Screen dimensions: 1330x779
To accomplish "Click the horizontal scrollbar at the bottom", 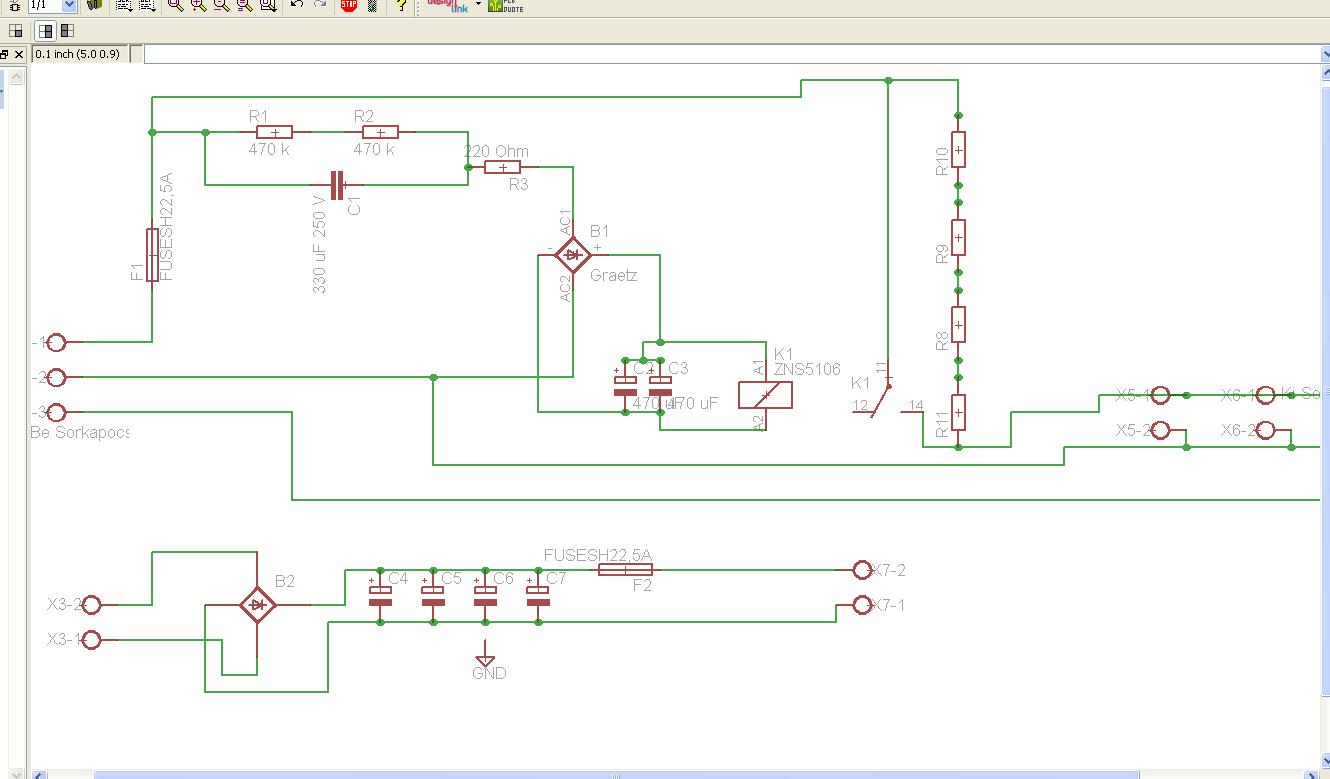I will pyautogui.click(x=615, y=774).
